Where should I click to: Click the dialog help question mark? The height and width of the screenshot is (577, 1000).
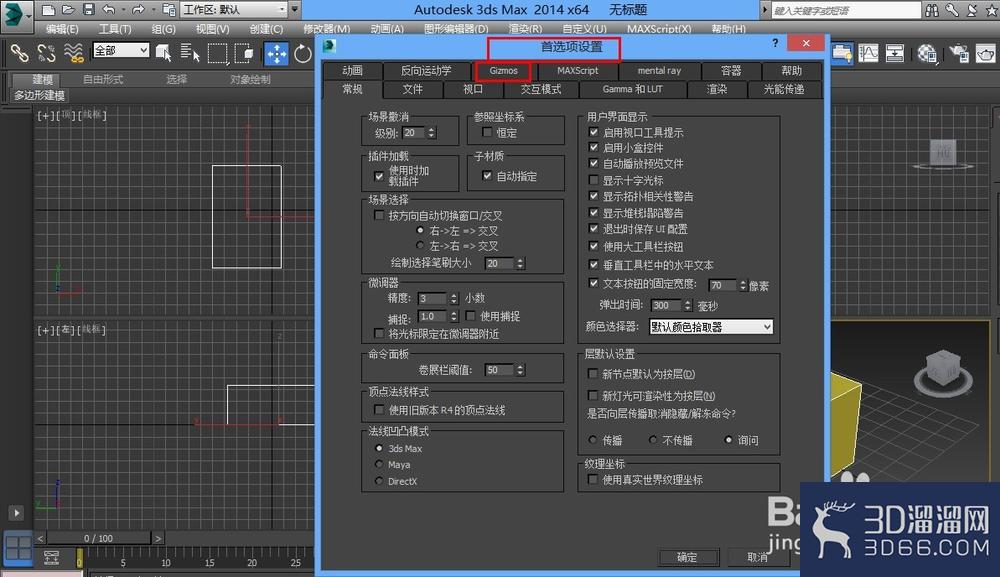[x=775, y=43]
